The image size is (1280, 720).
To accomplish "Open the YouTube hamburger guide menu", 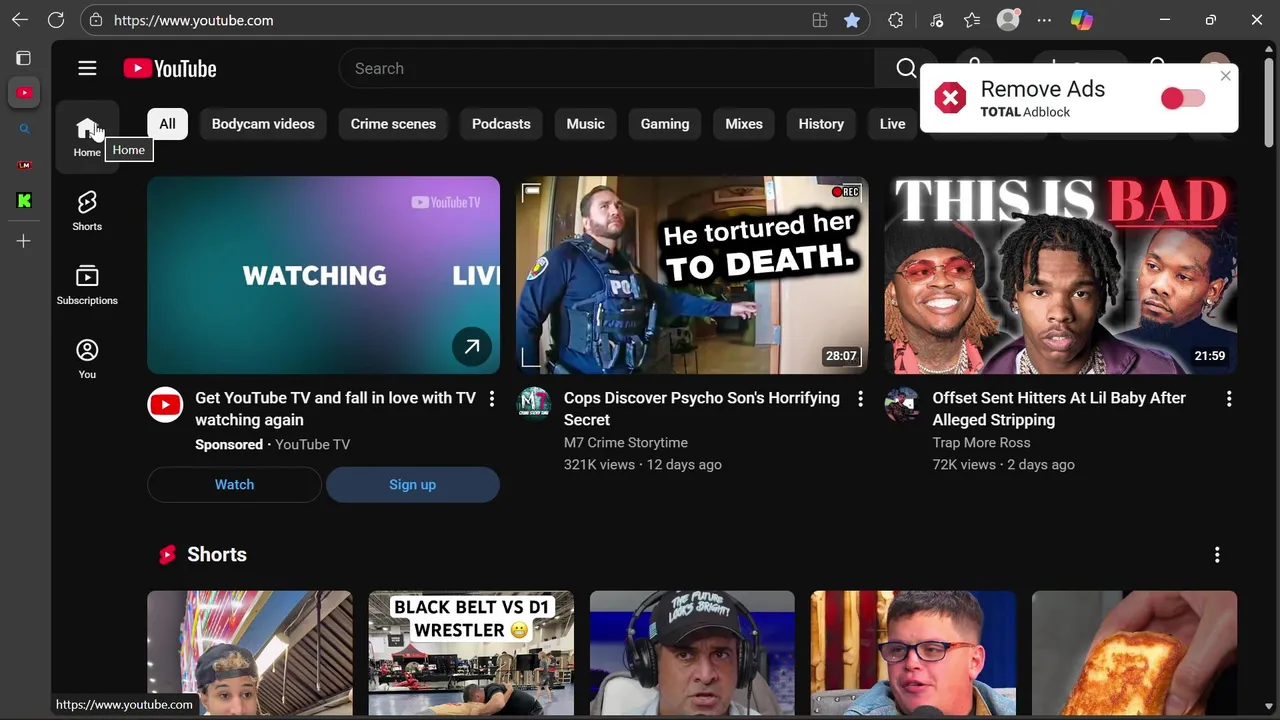I will (x=87, y=68).
